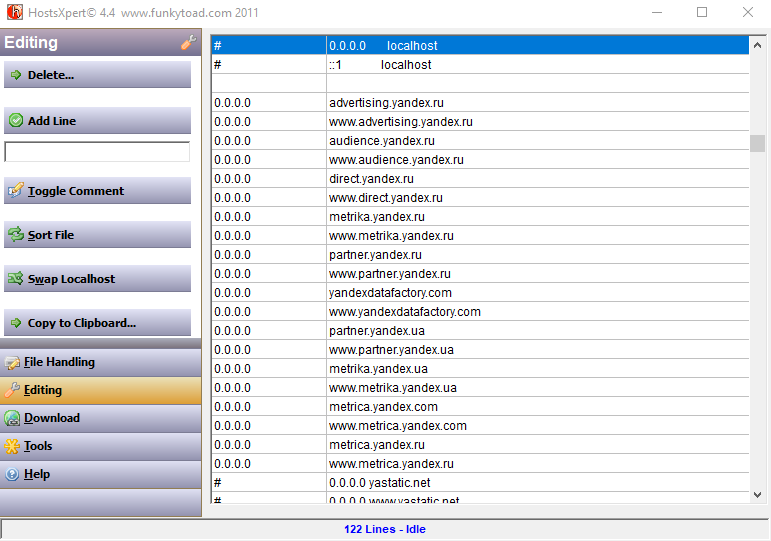Select the metrica.yandex.com entry
This screenshot has height=541, width=771.
(x=480, y=407)
